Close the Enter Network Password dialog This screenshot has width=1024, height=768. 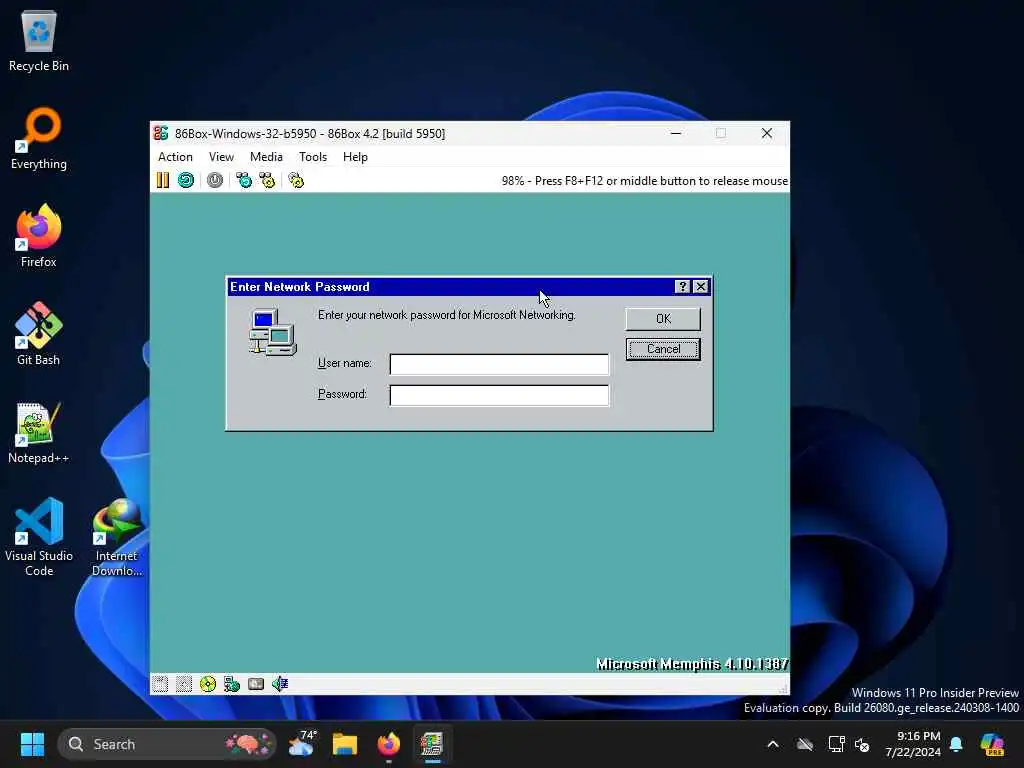pyautogui.click(x=701, y=287)
